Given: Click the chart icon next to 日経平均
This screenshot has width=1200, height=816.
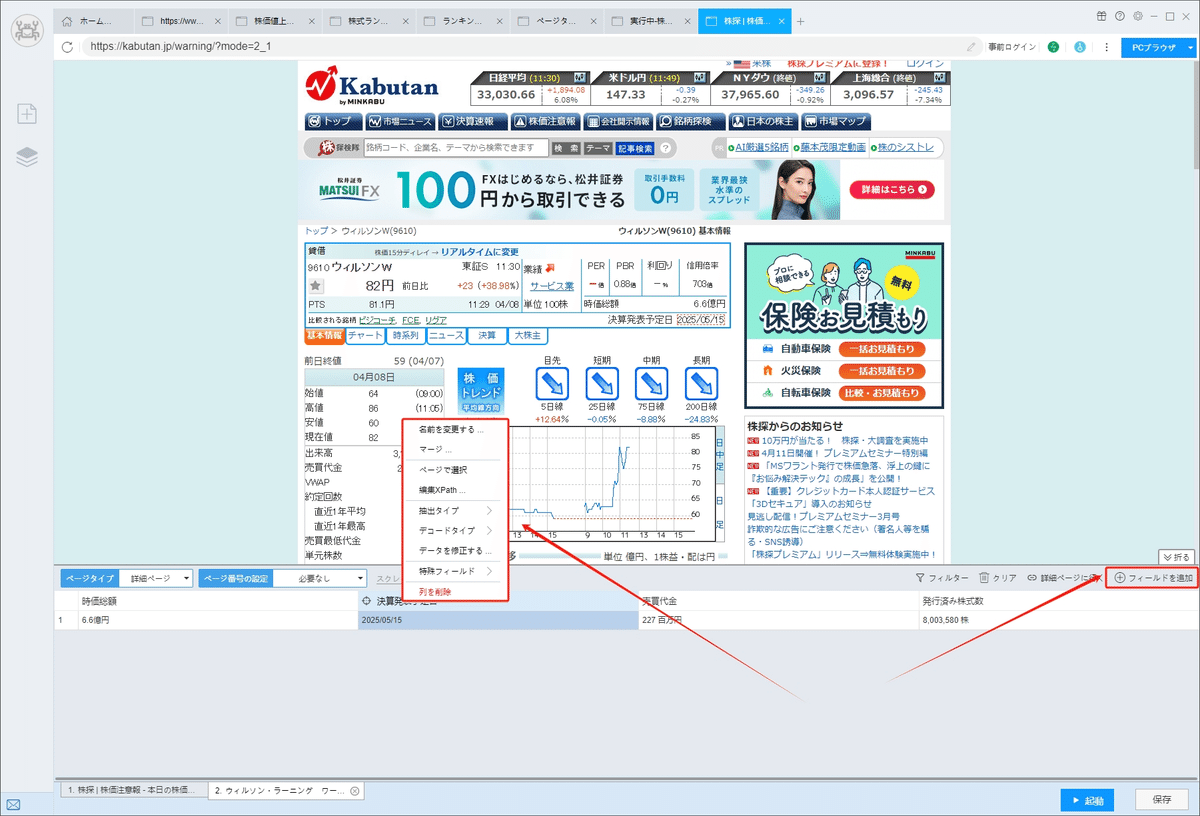Looking at the screenshot, I should tap(579, 77).
